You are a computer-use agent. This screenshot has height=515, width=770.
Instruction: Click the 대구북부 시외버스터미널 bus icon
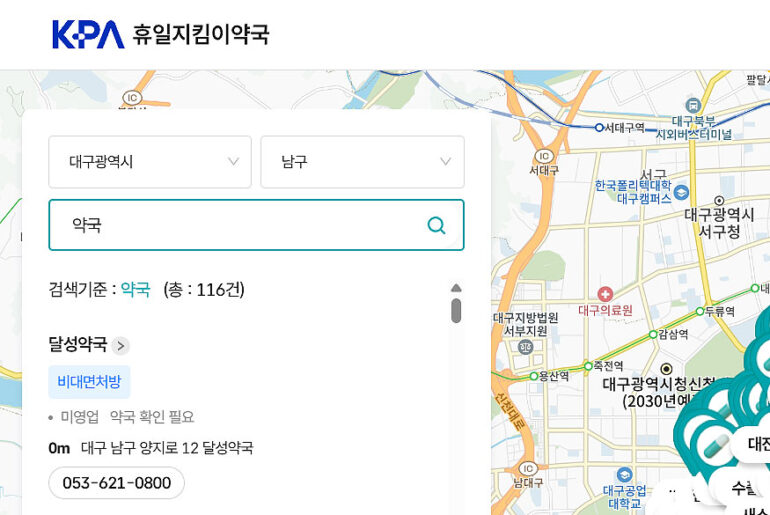coord(693,104)
